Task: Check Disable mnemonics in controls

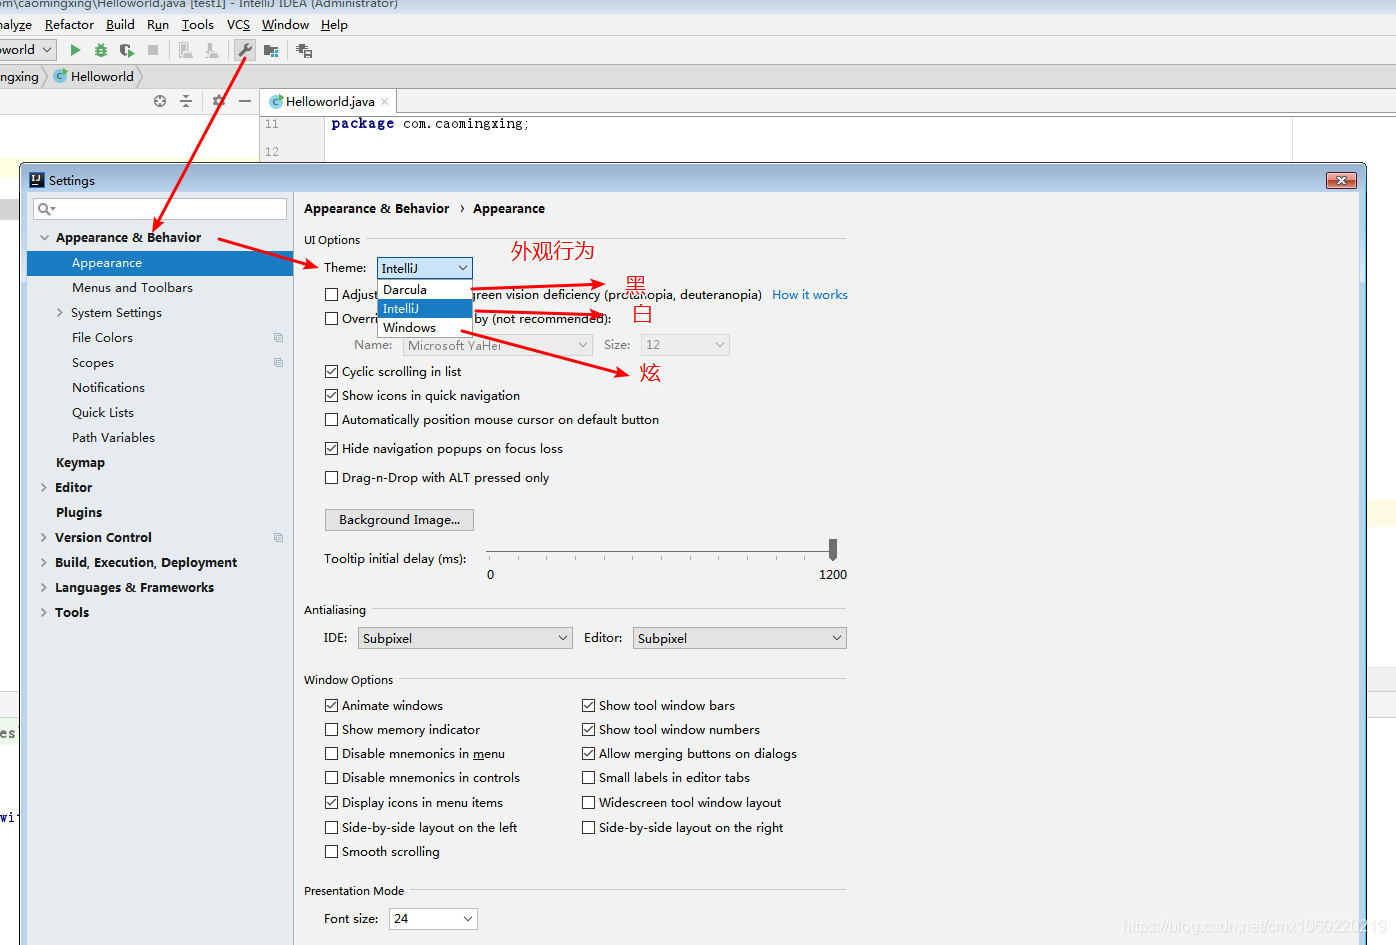Action: tap(331, 778)
